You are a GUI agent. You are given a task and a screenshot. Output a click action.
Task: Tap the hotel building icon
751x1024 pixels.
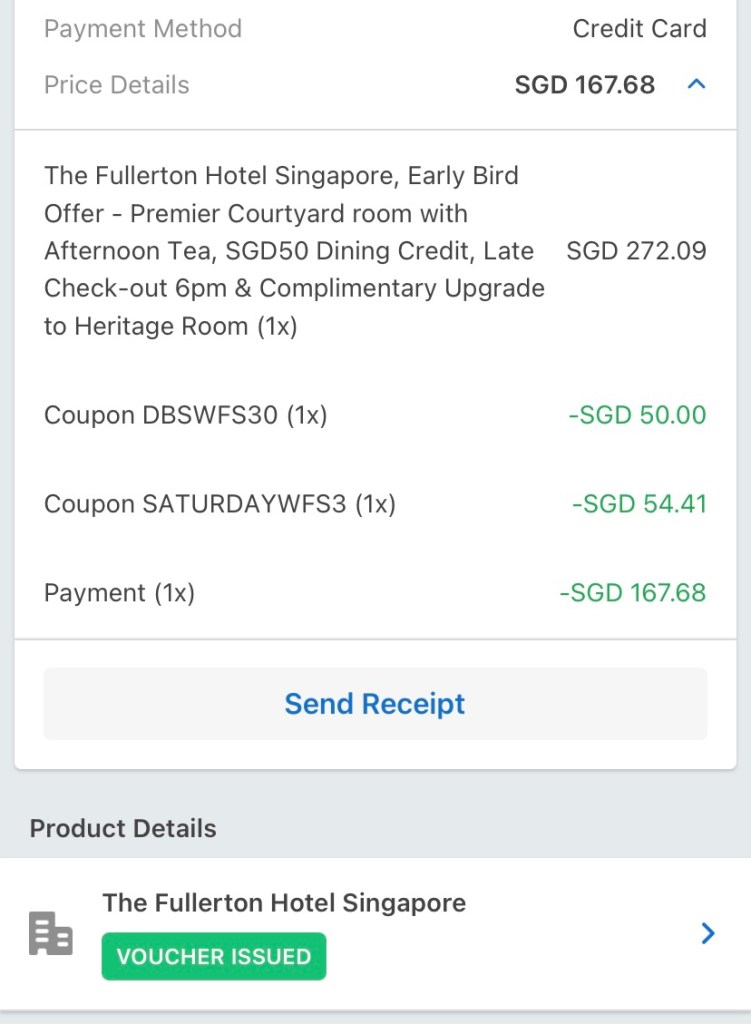point(50,934)
